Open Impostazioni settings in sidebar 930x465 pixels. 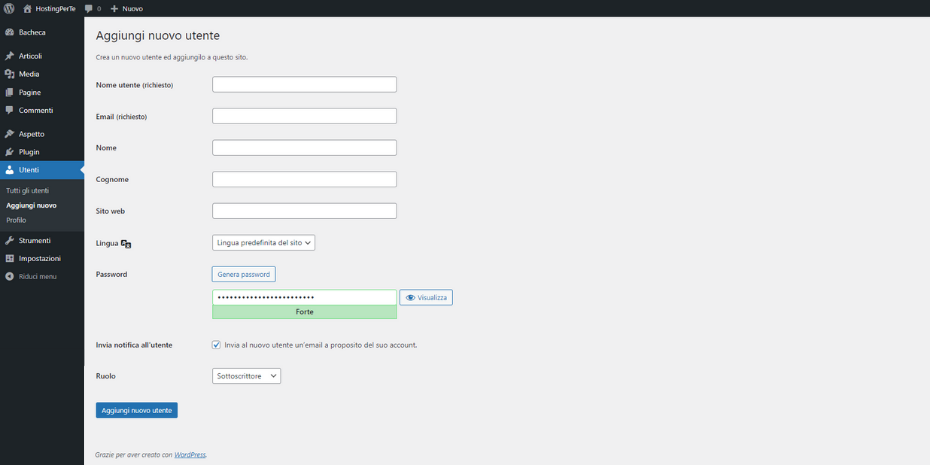39,258
